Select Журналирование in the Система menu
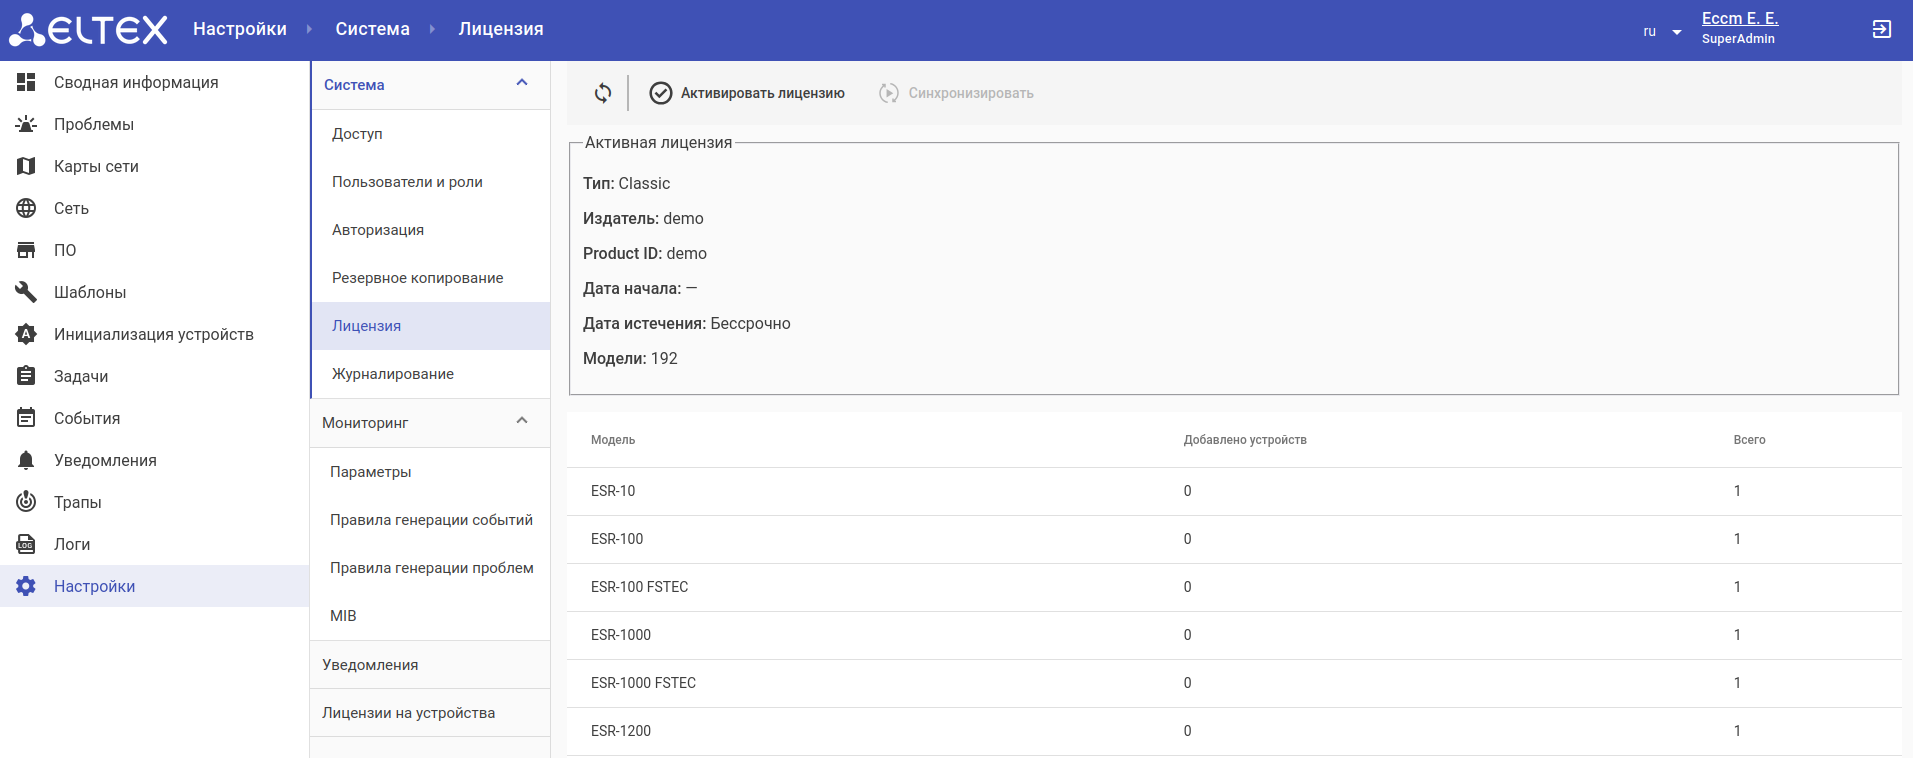Screen dimensions: 1913x758 click(x=392, y=374)
